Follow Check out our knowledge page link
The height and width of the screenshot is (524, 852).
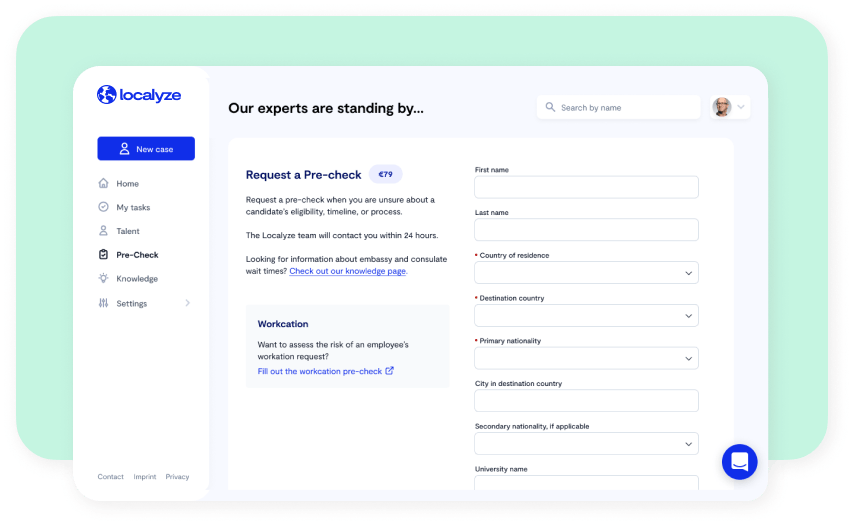click(347, 271)
